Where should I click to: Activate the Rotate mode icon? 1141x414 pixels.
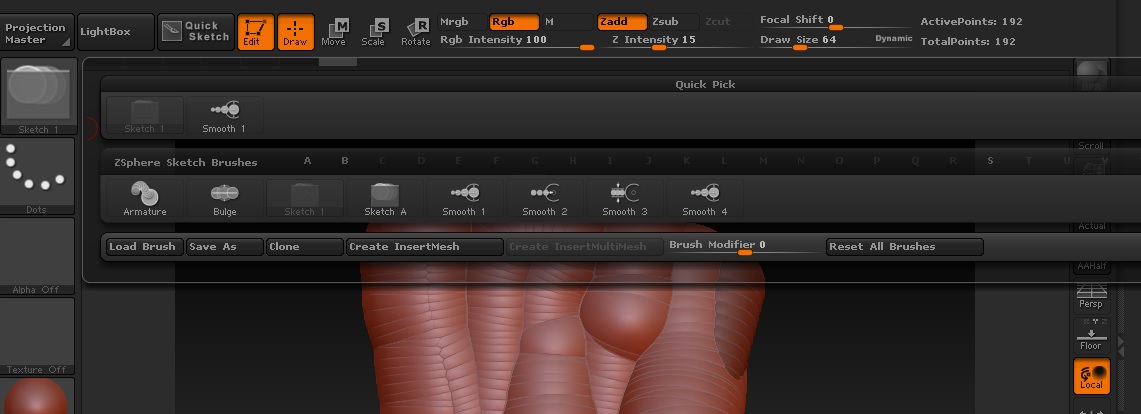coord(416,32)
